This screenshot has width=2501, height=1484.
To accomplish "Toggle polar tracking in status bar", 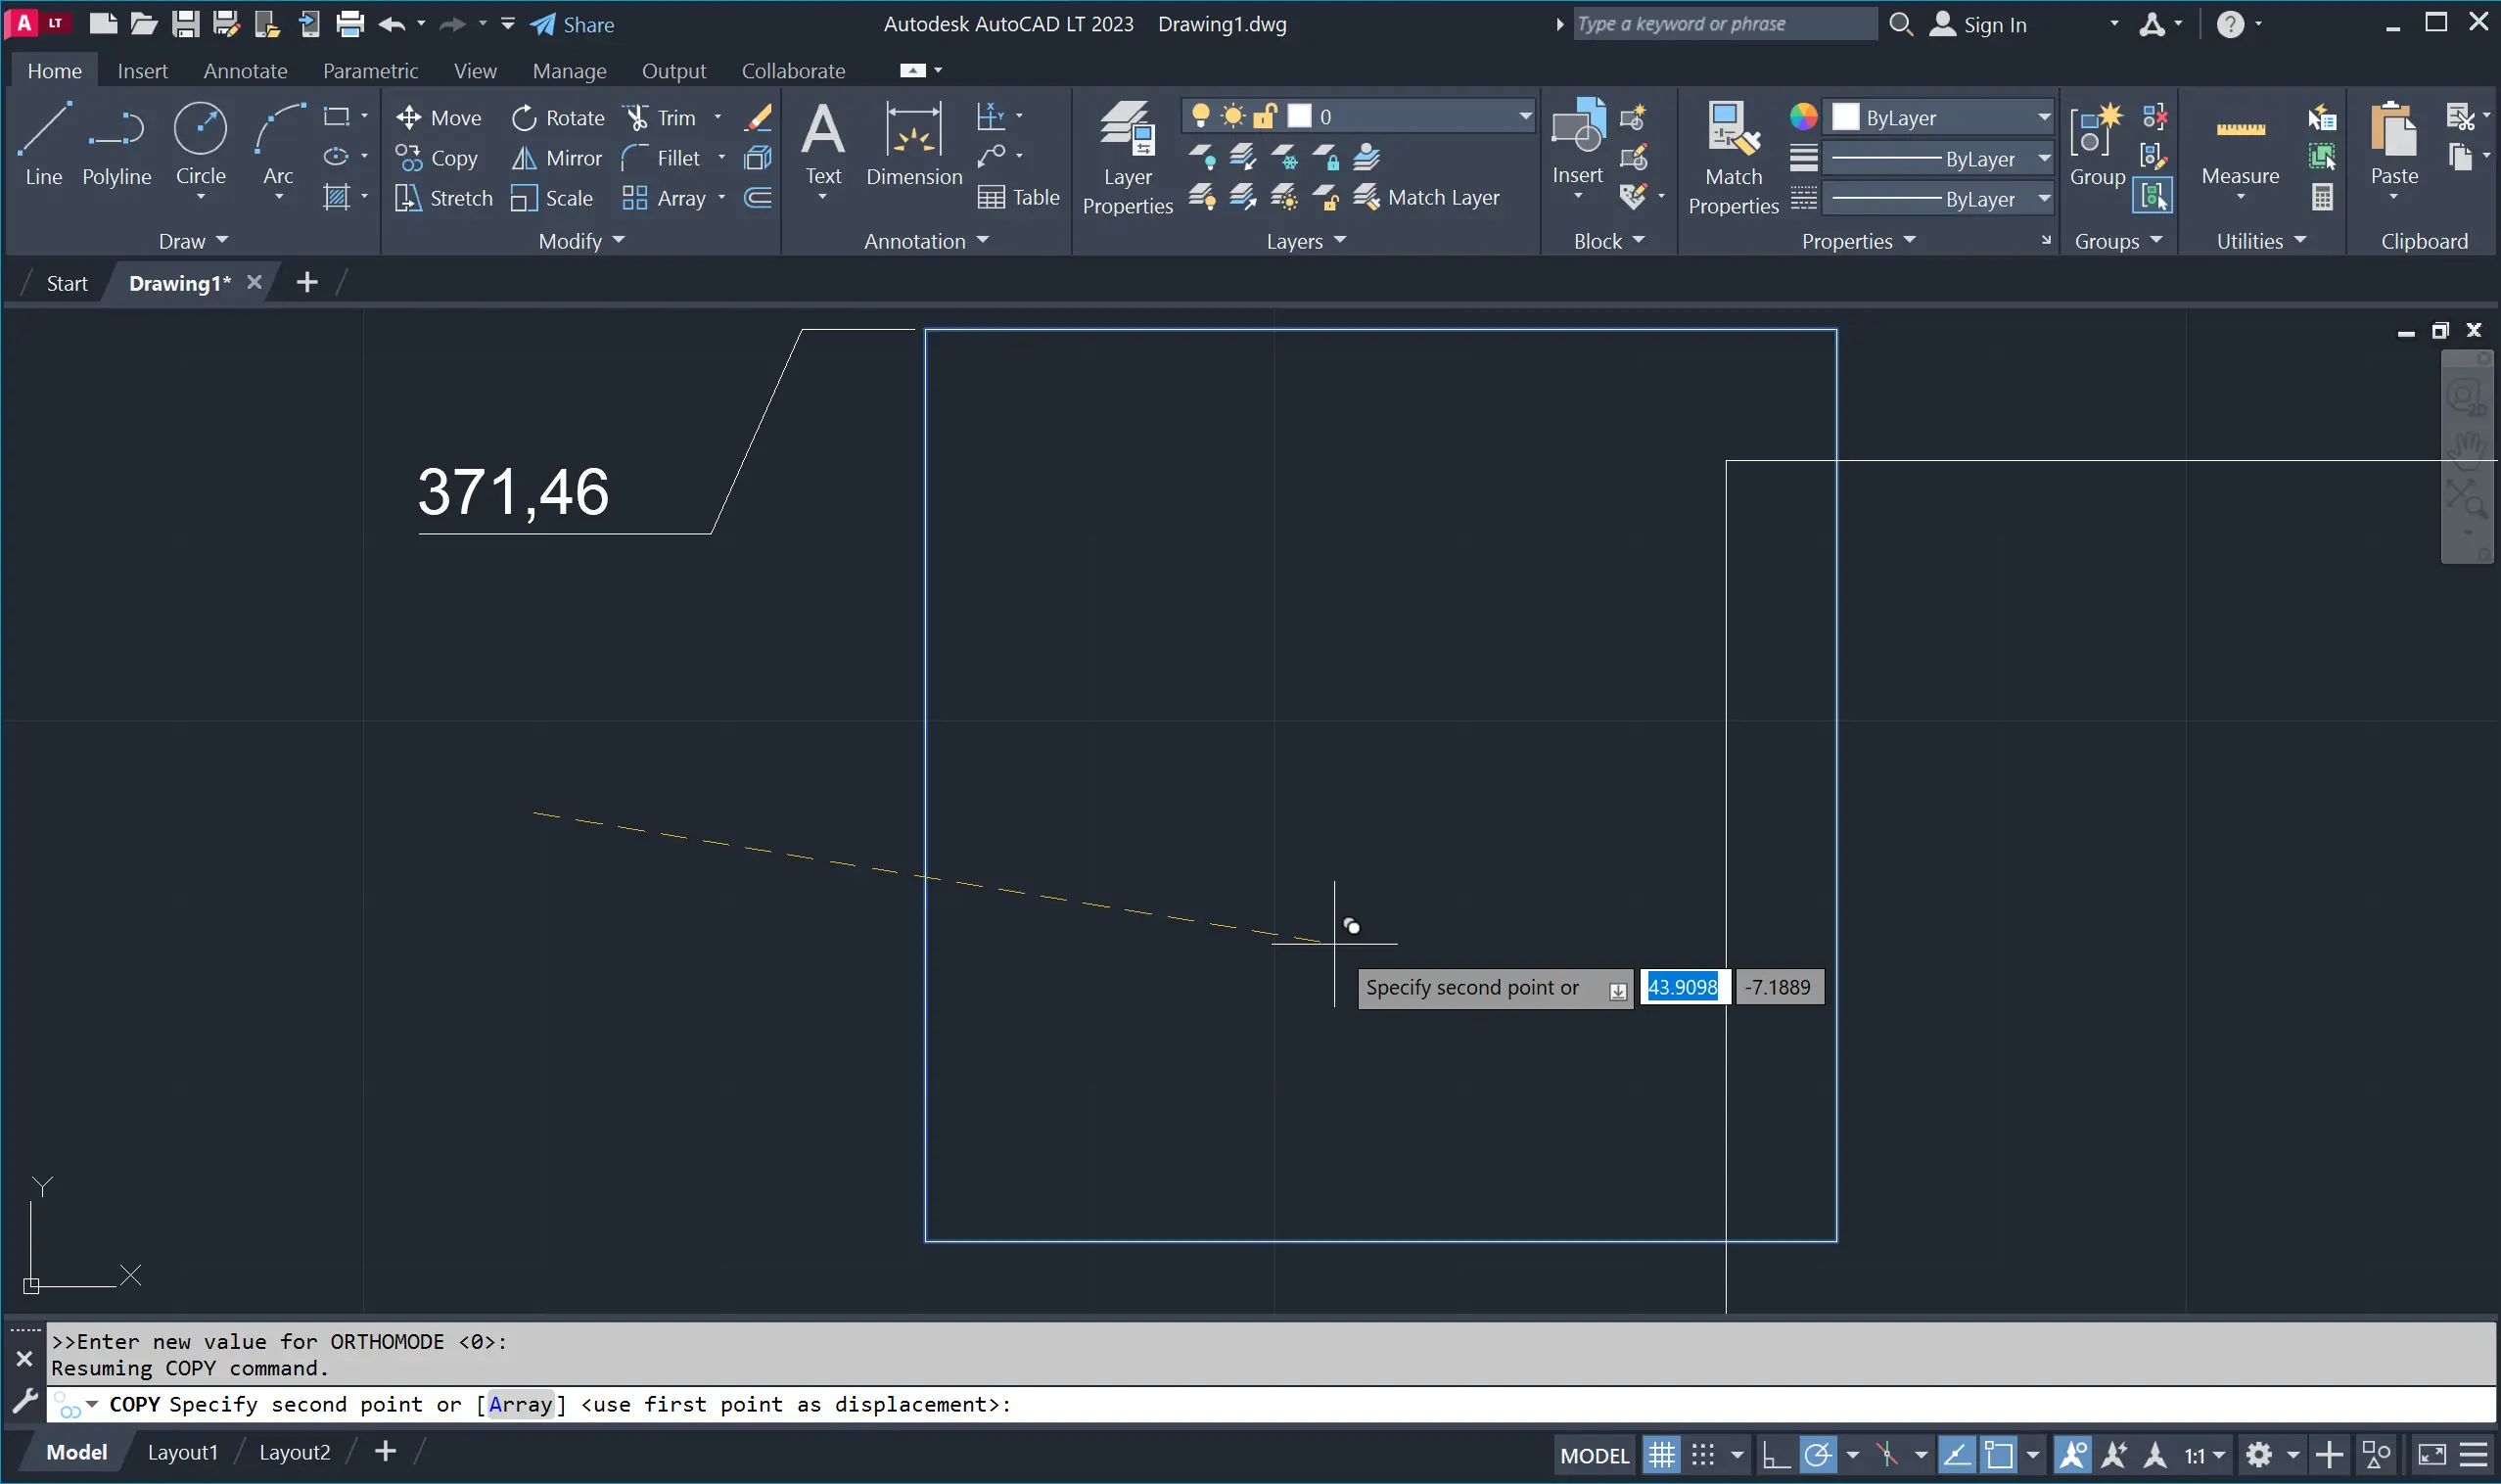I will (1818, 1454).
